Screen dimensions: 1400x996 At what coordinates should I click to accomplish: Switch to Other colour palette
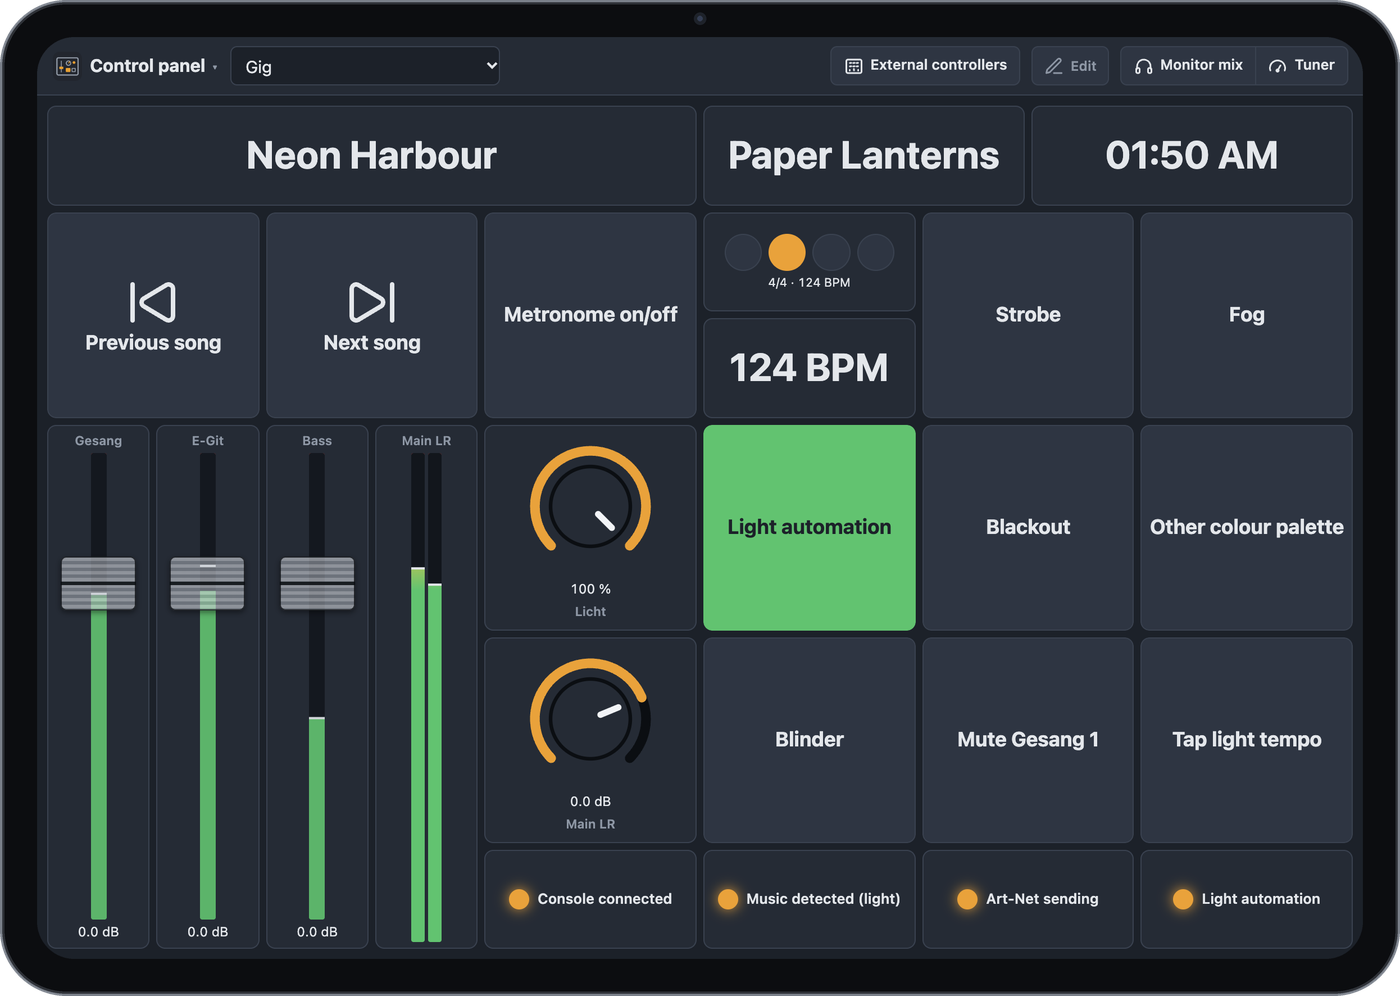[1246, 528]
